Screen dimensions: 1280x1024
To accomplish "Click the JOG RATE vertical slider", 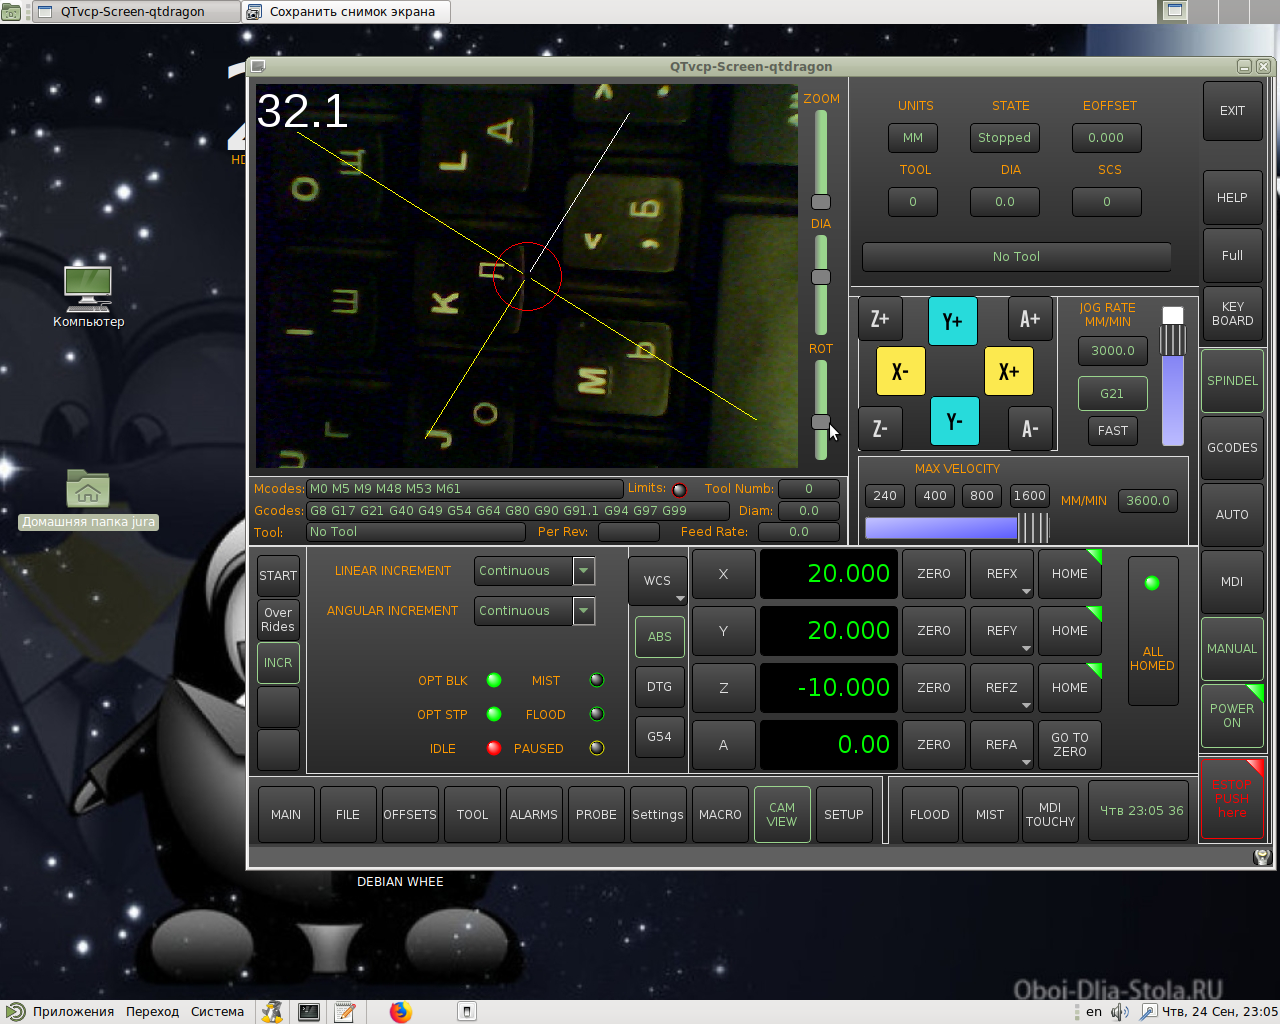I will pyautogui.click(x=1173, y=376).
